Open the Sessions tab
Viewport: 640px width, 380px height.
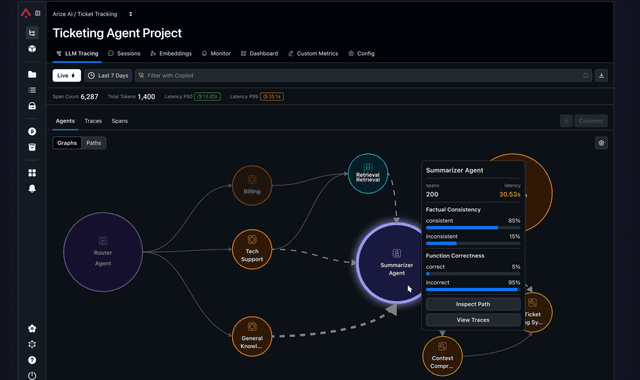click(124, 53)
